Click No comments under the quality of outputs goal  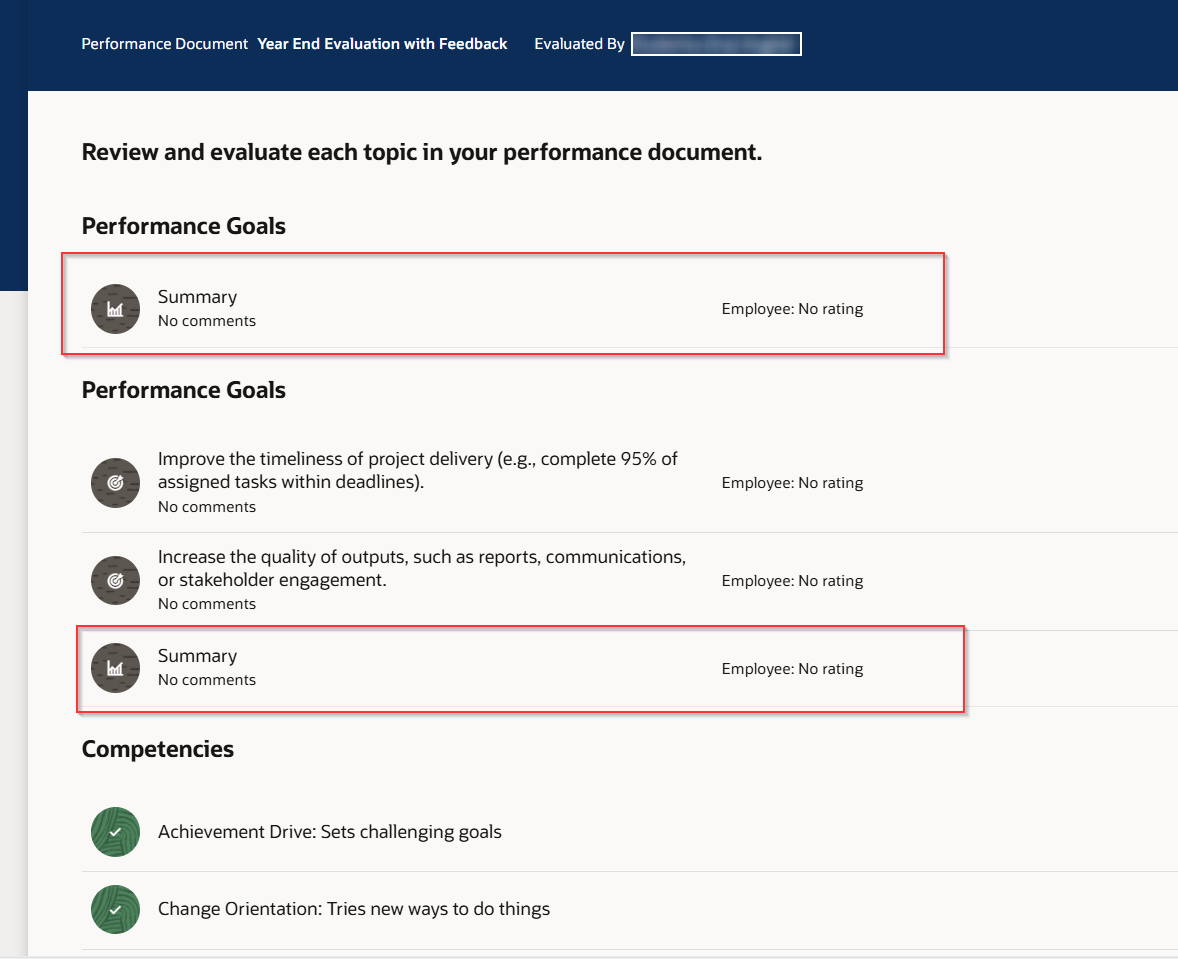pyautogui.click(x=207, y=604)
